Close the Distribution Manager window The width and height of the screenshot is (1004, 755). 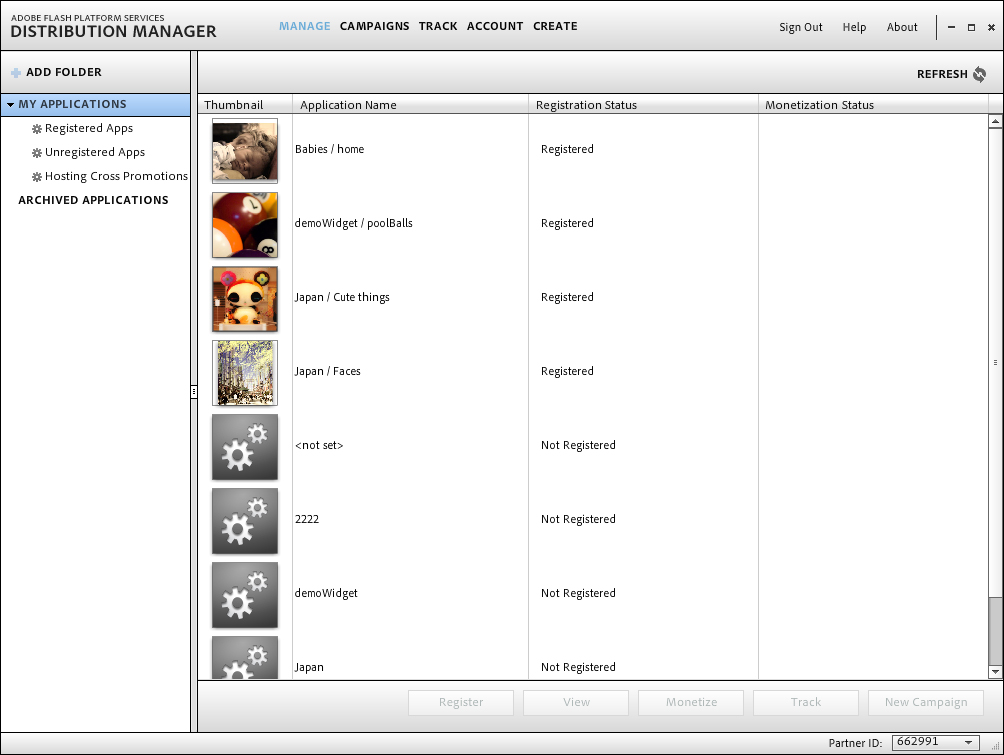[991, 28]
